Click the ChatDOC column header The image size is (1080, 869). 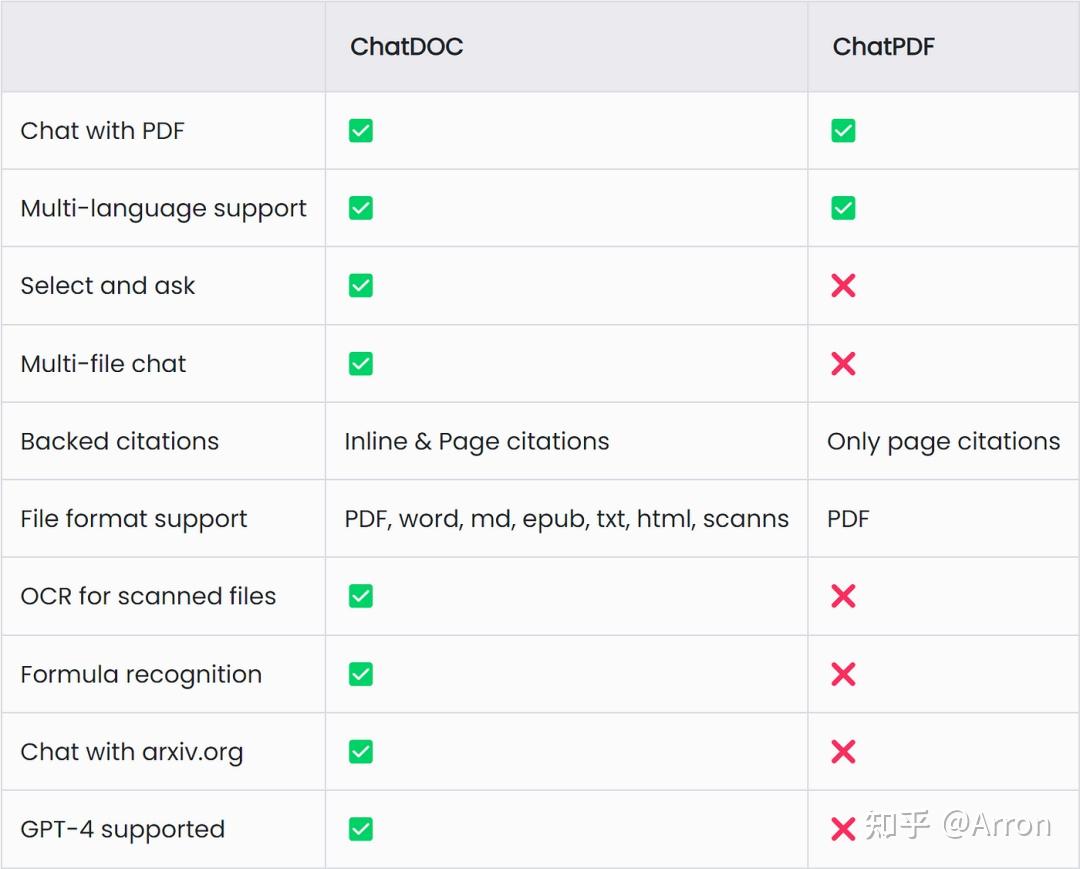[406, 47]
